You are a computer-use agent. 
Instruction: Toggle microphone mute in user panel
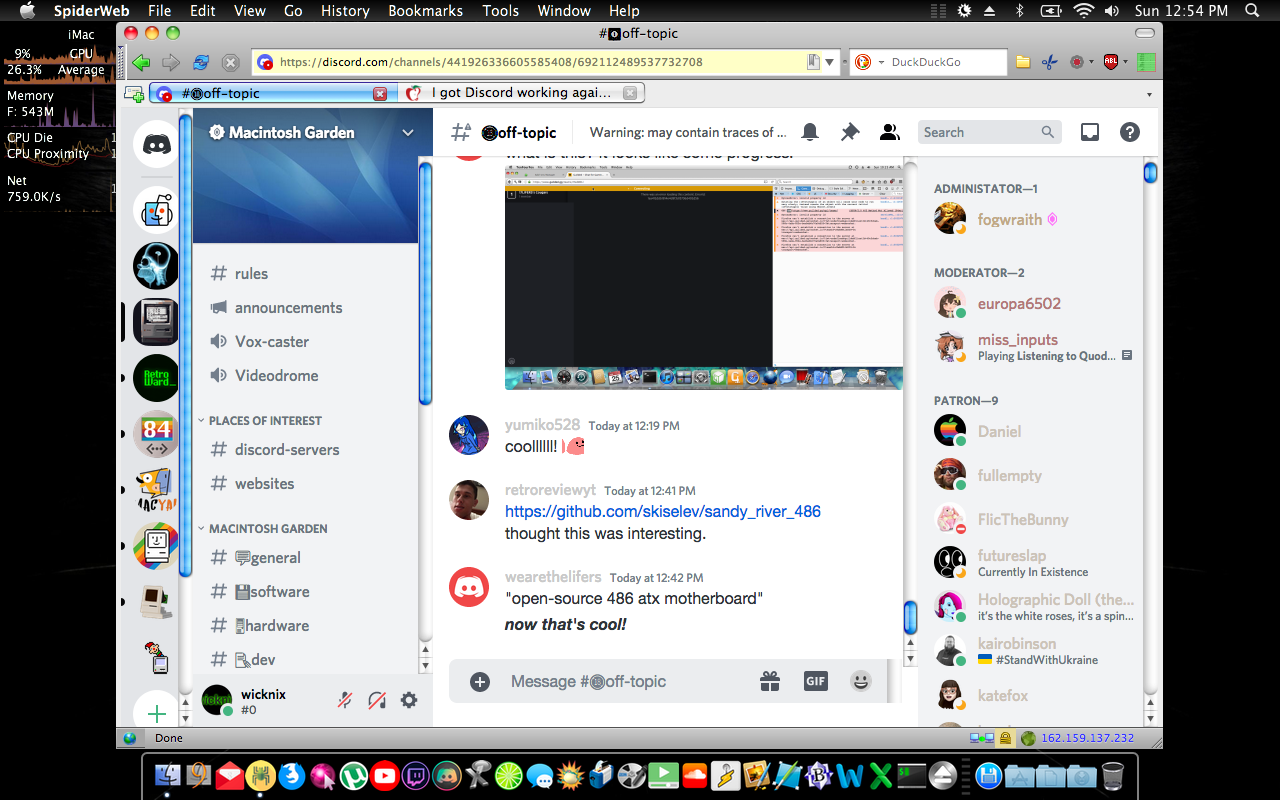click(x=344, y=700)
